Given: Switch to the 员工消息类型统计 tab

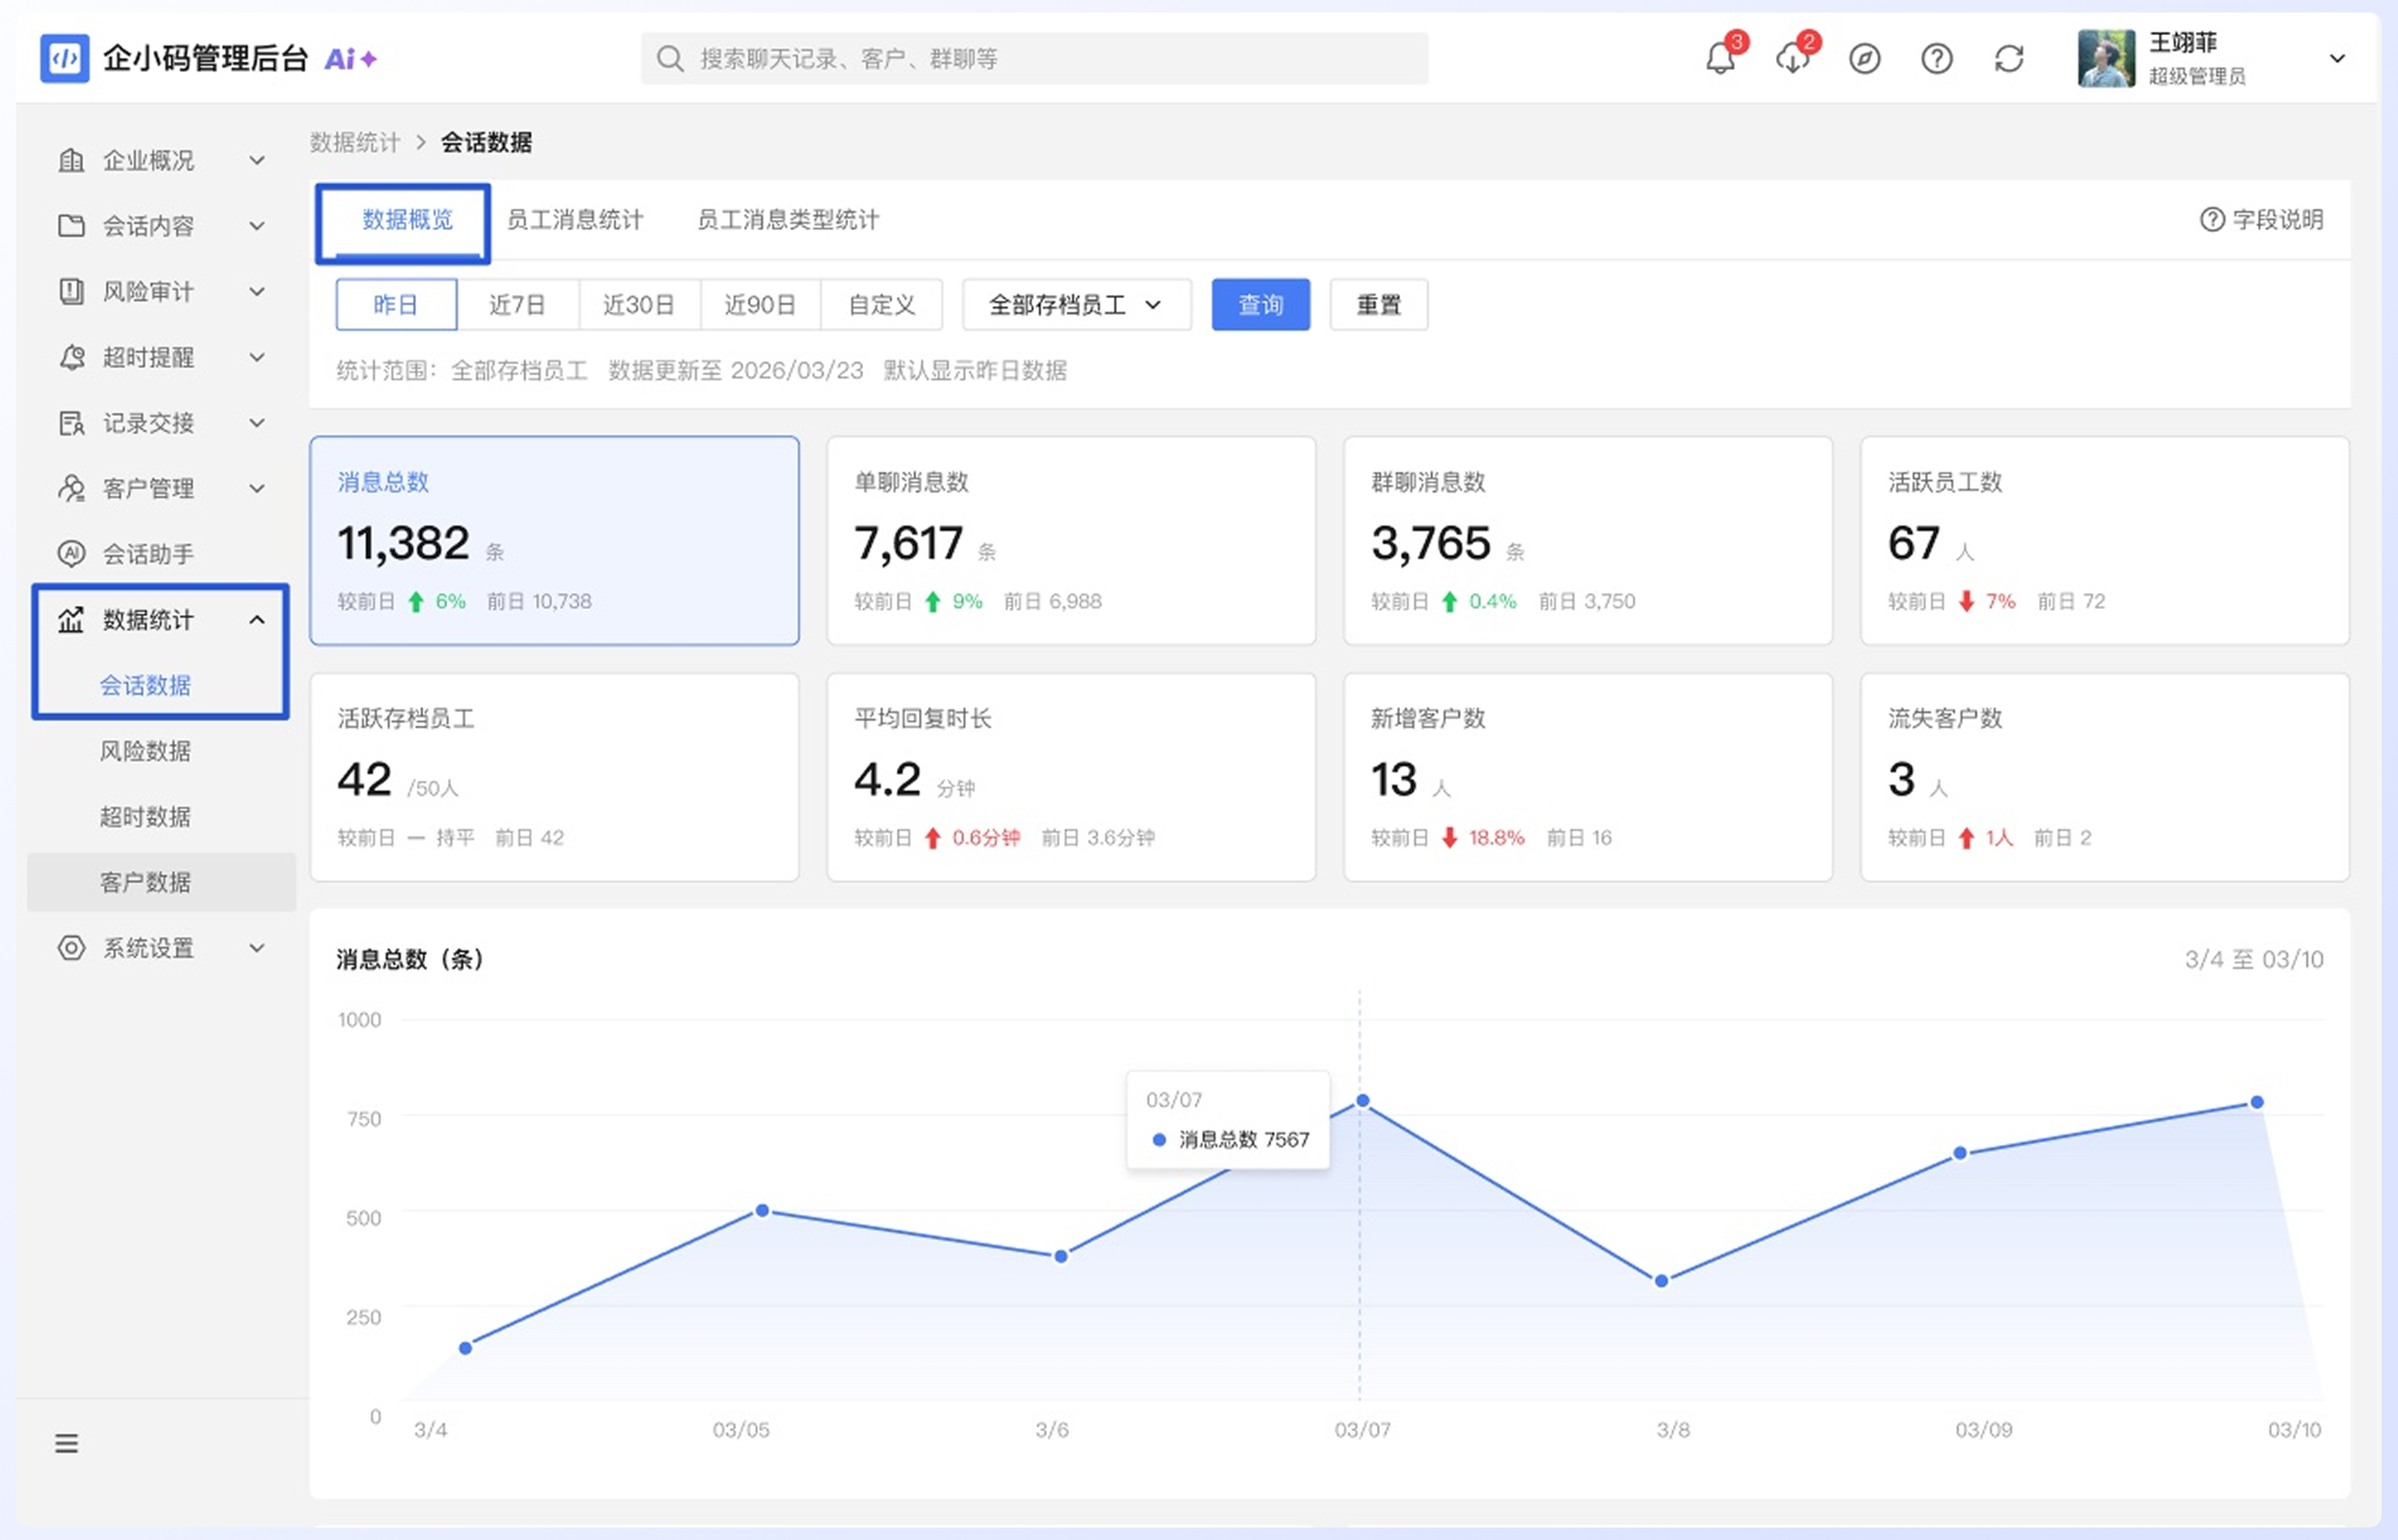Looking at the screenshot, I should point(788,220).
